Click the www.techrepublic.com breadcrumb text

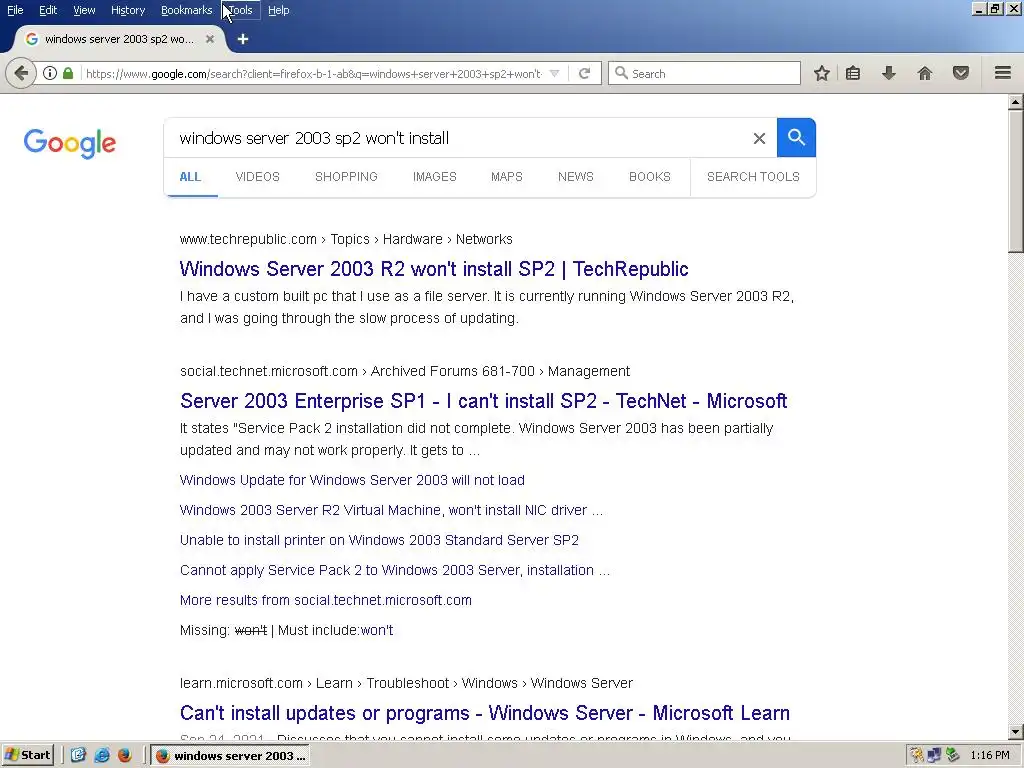pyautogui.click(x=248, y=239)
